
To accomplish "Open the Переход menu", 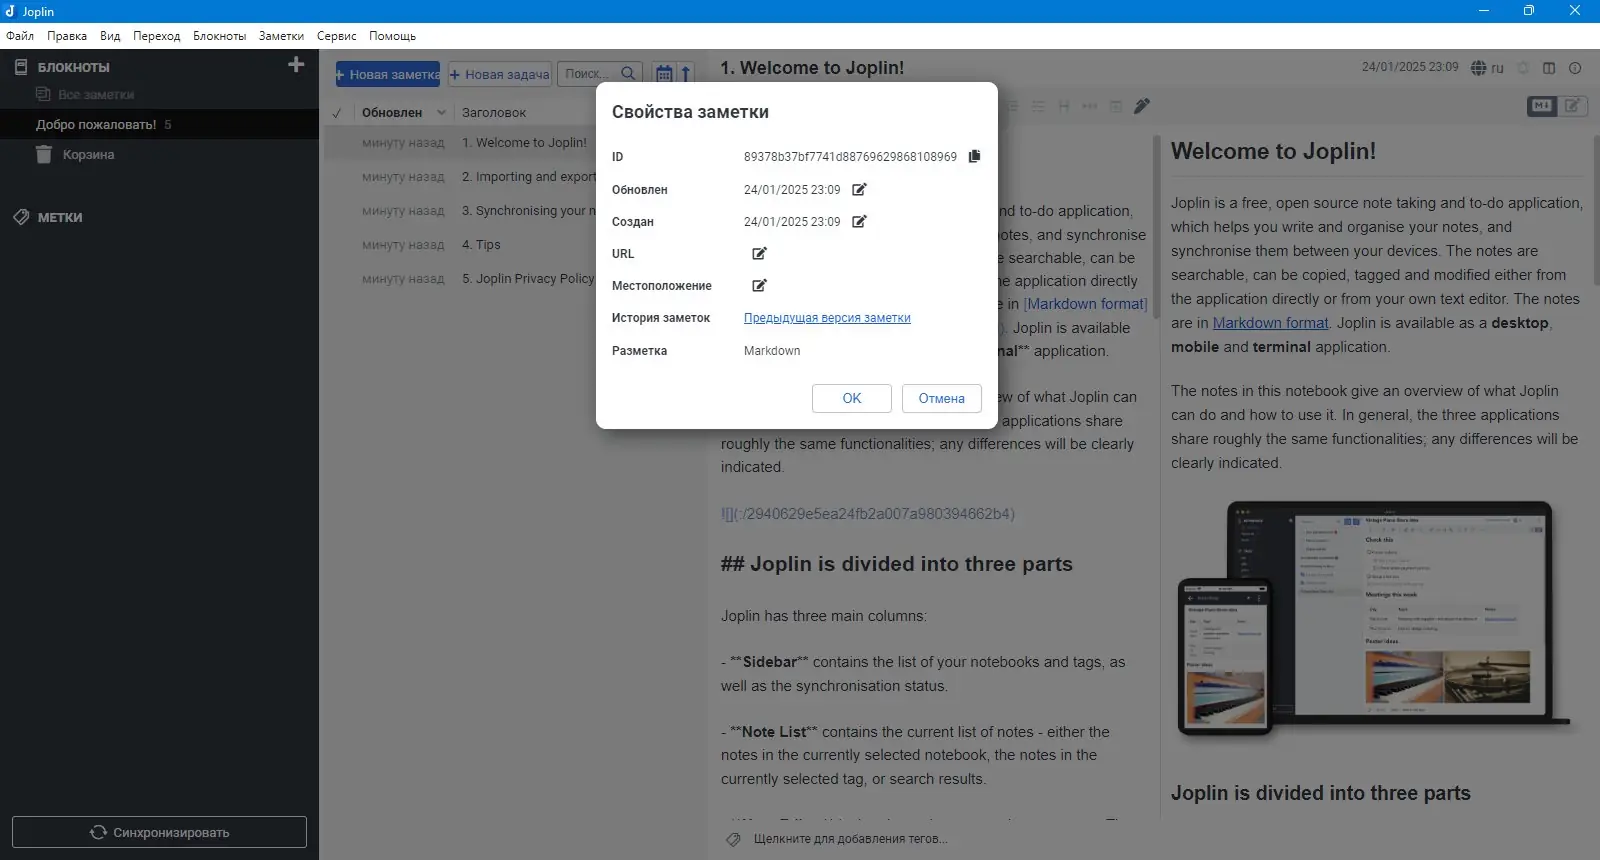I will (157, 36).
